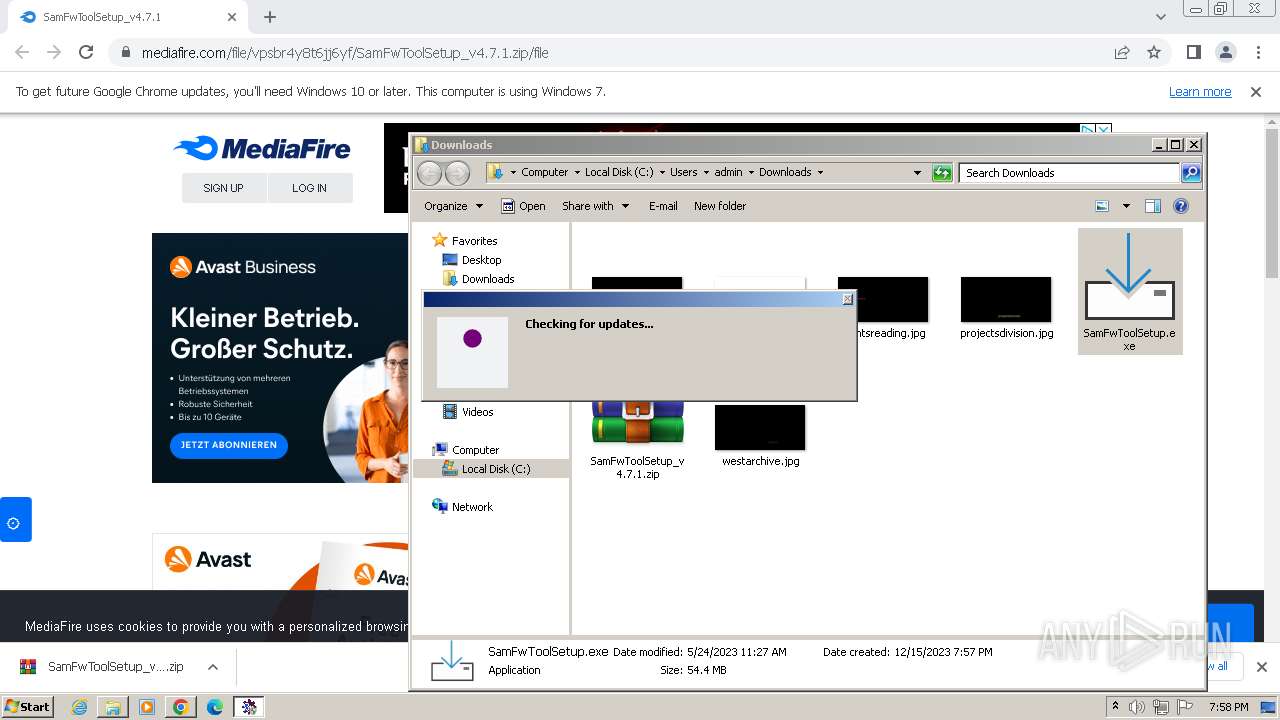Viewport: 1280px width, 720px height.
Task: Dismiss the Chrome update notice bar
Action: pos(1256,91)
